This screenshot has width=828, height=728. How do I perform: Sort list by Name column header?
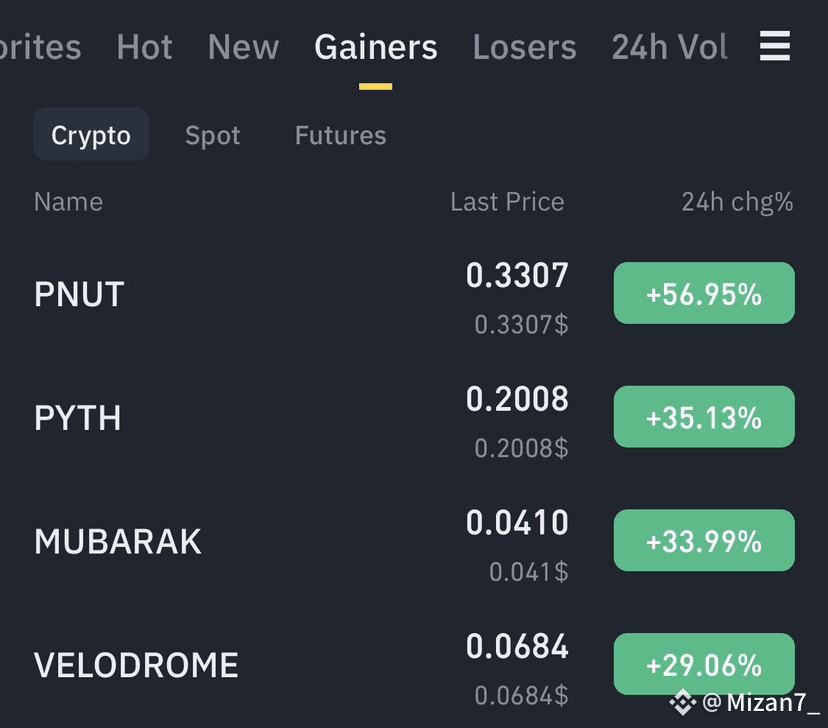tap(68, 202)
